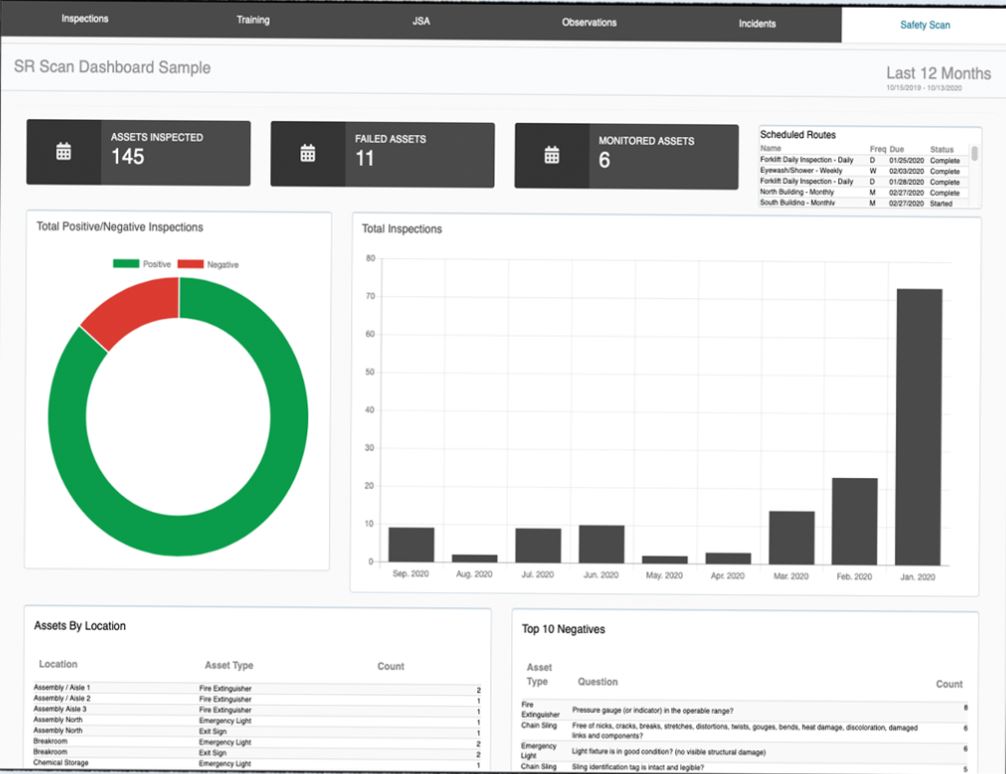Image resolution: width=1006 pixels, height=774 pixels.
Task: Sort Assets By Location by Location header
Action: point(58,664)
